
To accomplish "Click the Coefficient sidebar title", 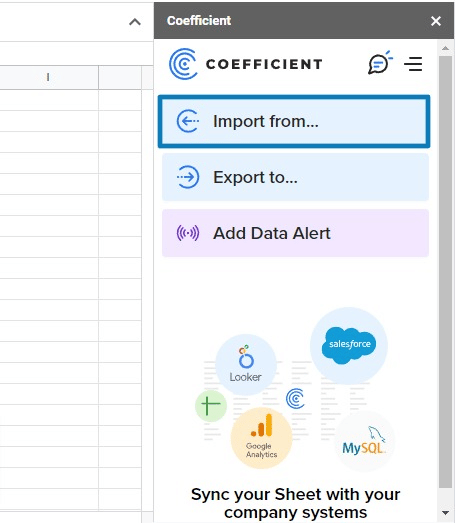I will click(x=199, y=21).
